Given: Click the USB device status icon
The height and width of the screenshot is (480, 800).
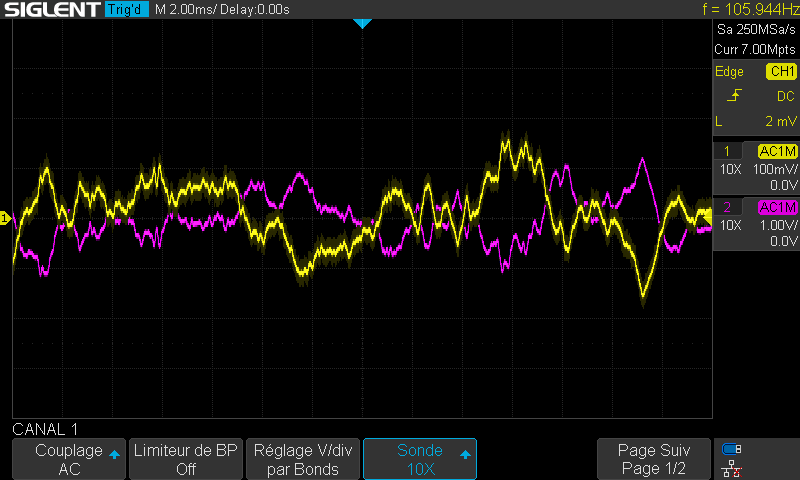Looking at the screenshot, I should coord(732,449).
